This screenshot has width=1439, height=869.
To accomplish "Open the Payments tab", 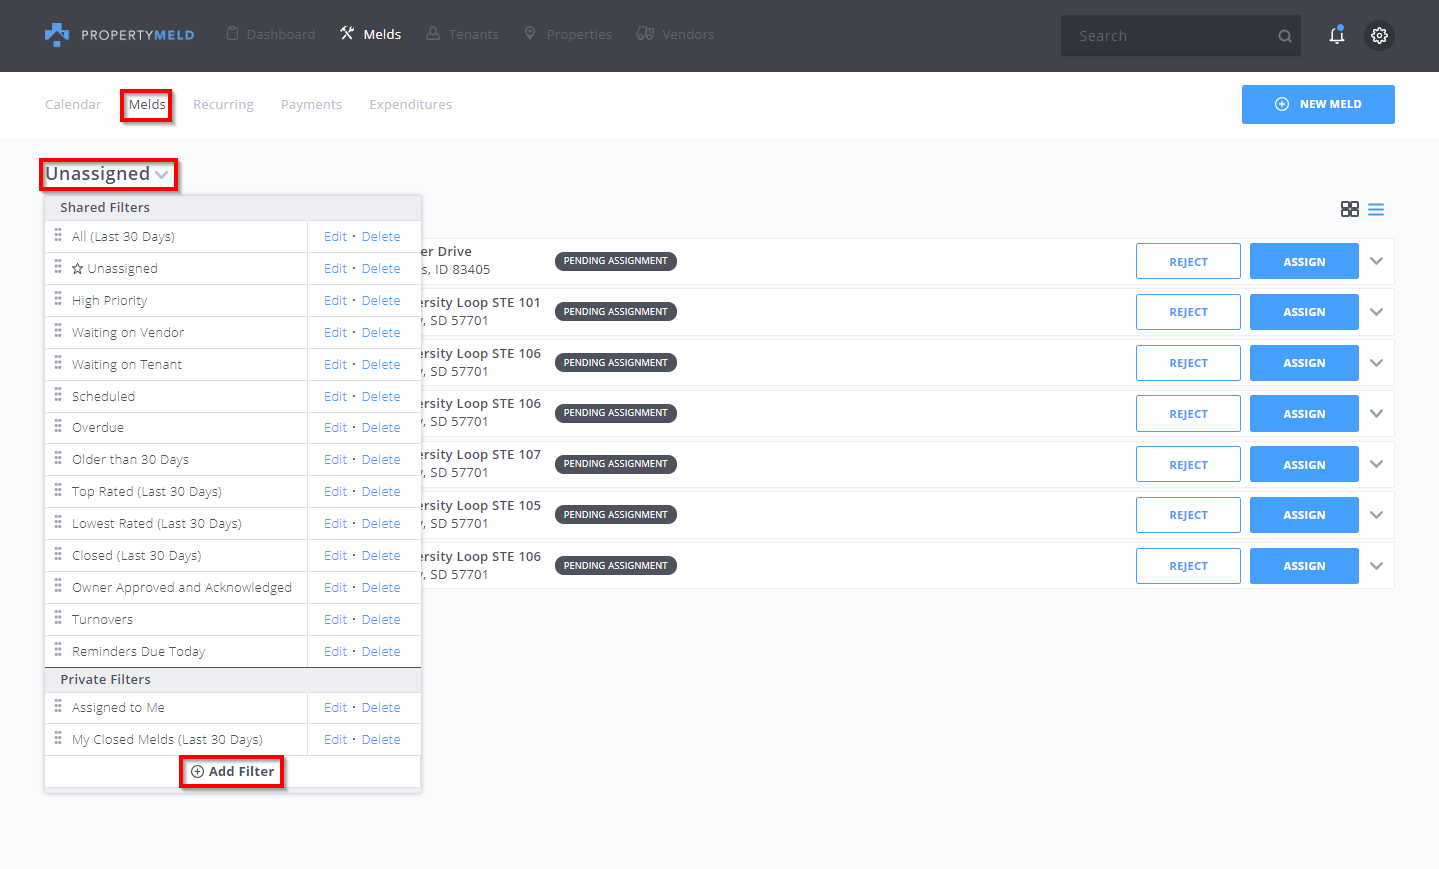I will tap(311, 105).
